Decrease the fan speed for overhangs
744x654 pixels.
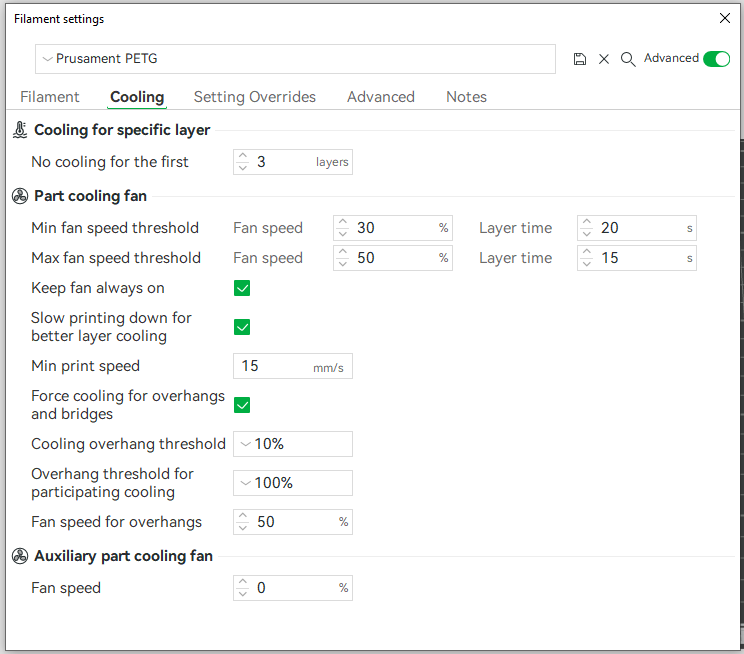242,527
